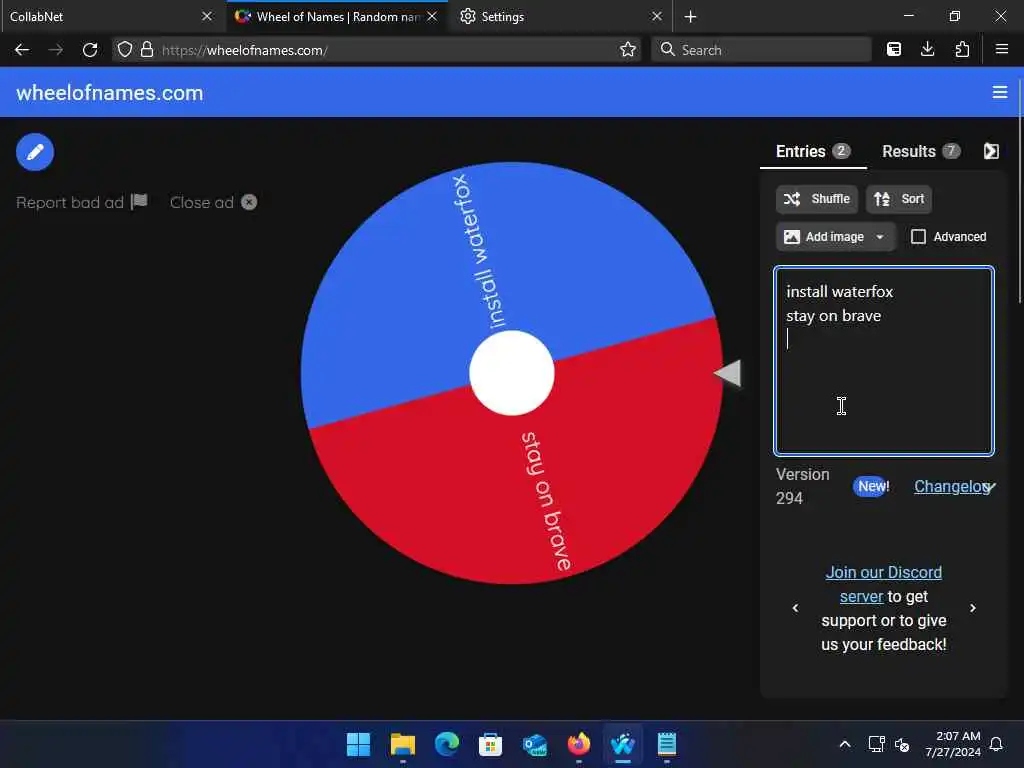The width and height of the screenshot is (1024, 768).
Task: Click the browser Search box
Action: 761,50
